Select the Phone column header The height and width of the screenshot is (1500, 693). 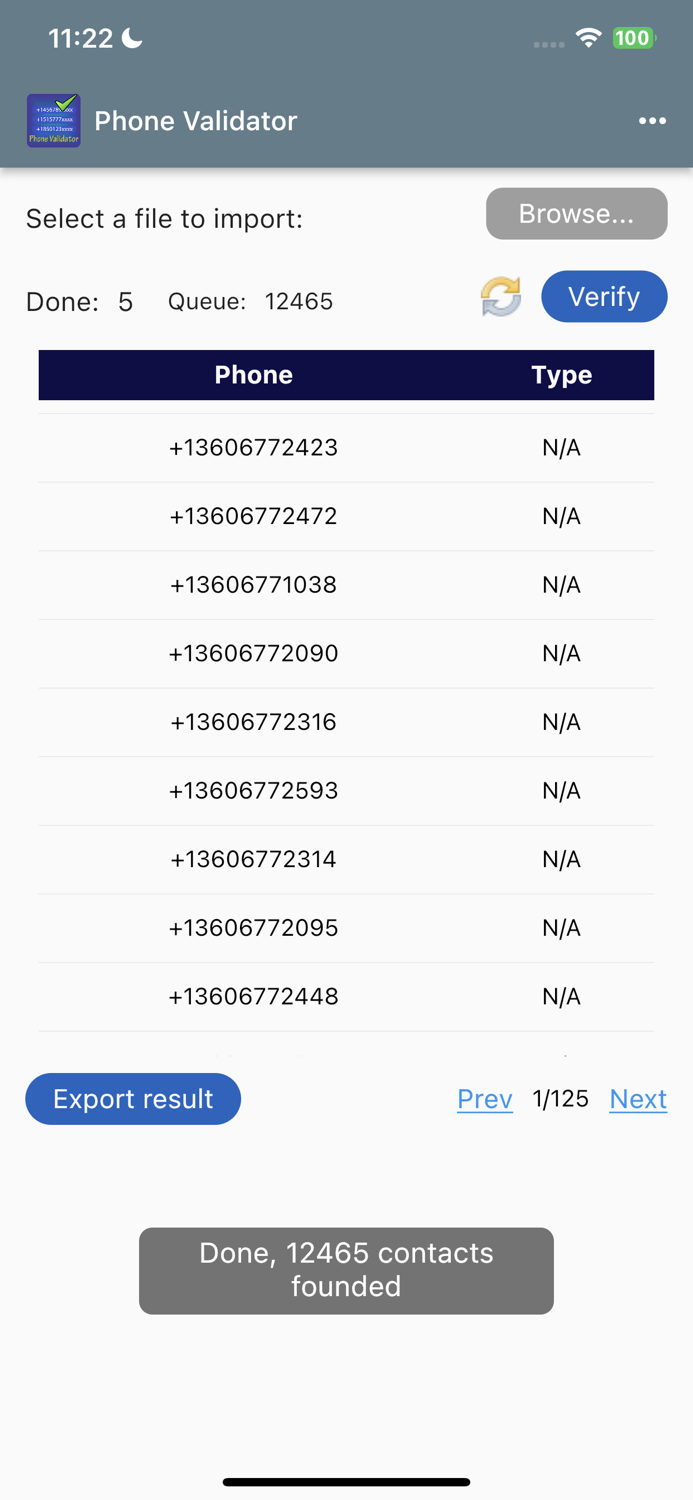pyautogui.click(x=253, y=375)
